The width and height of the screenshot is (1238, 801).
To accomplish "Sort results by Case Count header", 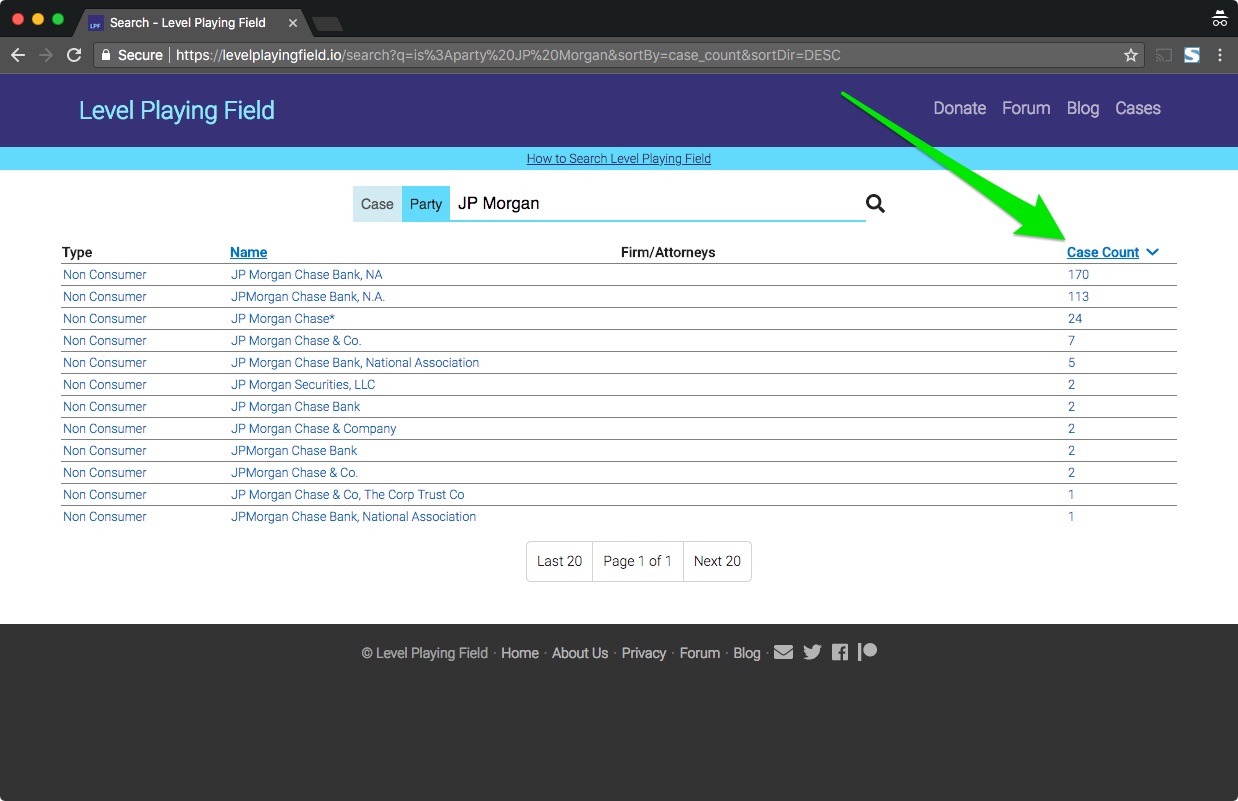I will click(1103, 252).
